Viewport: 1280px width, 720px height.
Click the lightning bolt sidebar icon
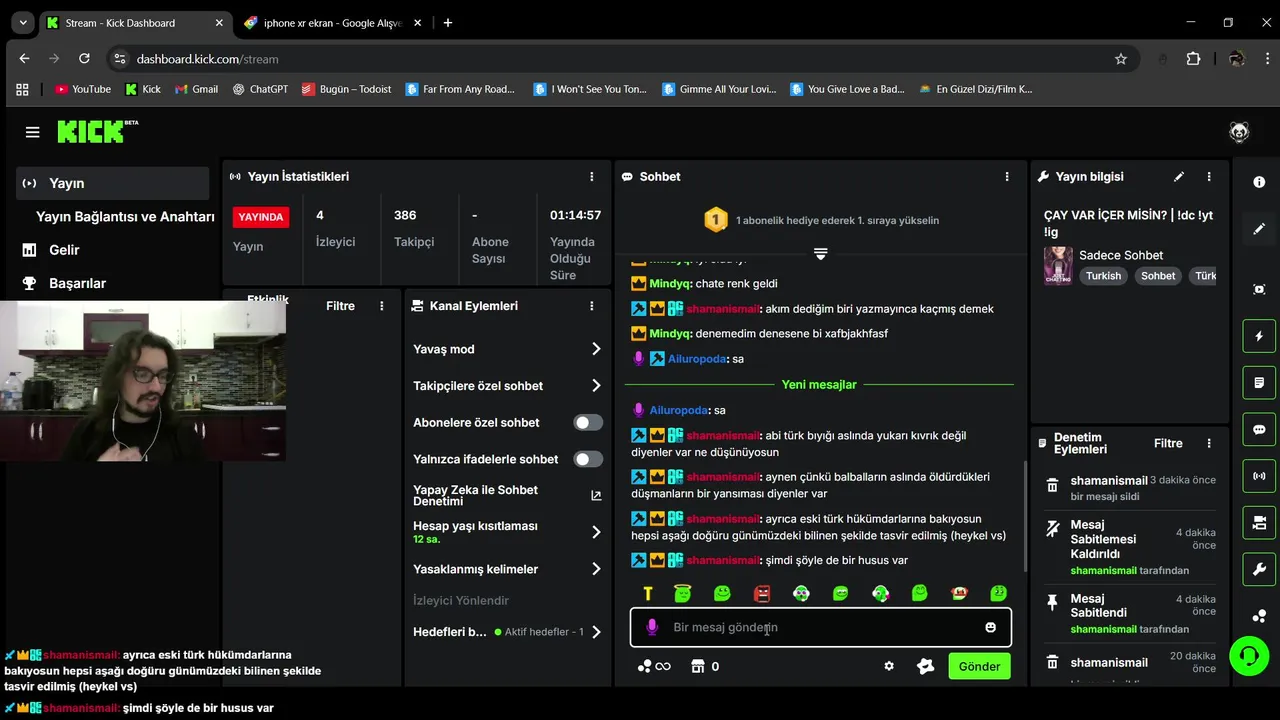[1259, 336]
